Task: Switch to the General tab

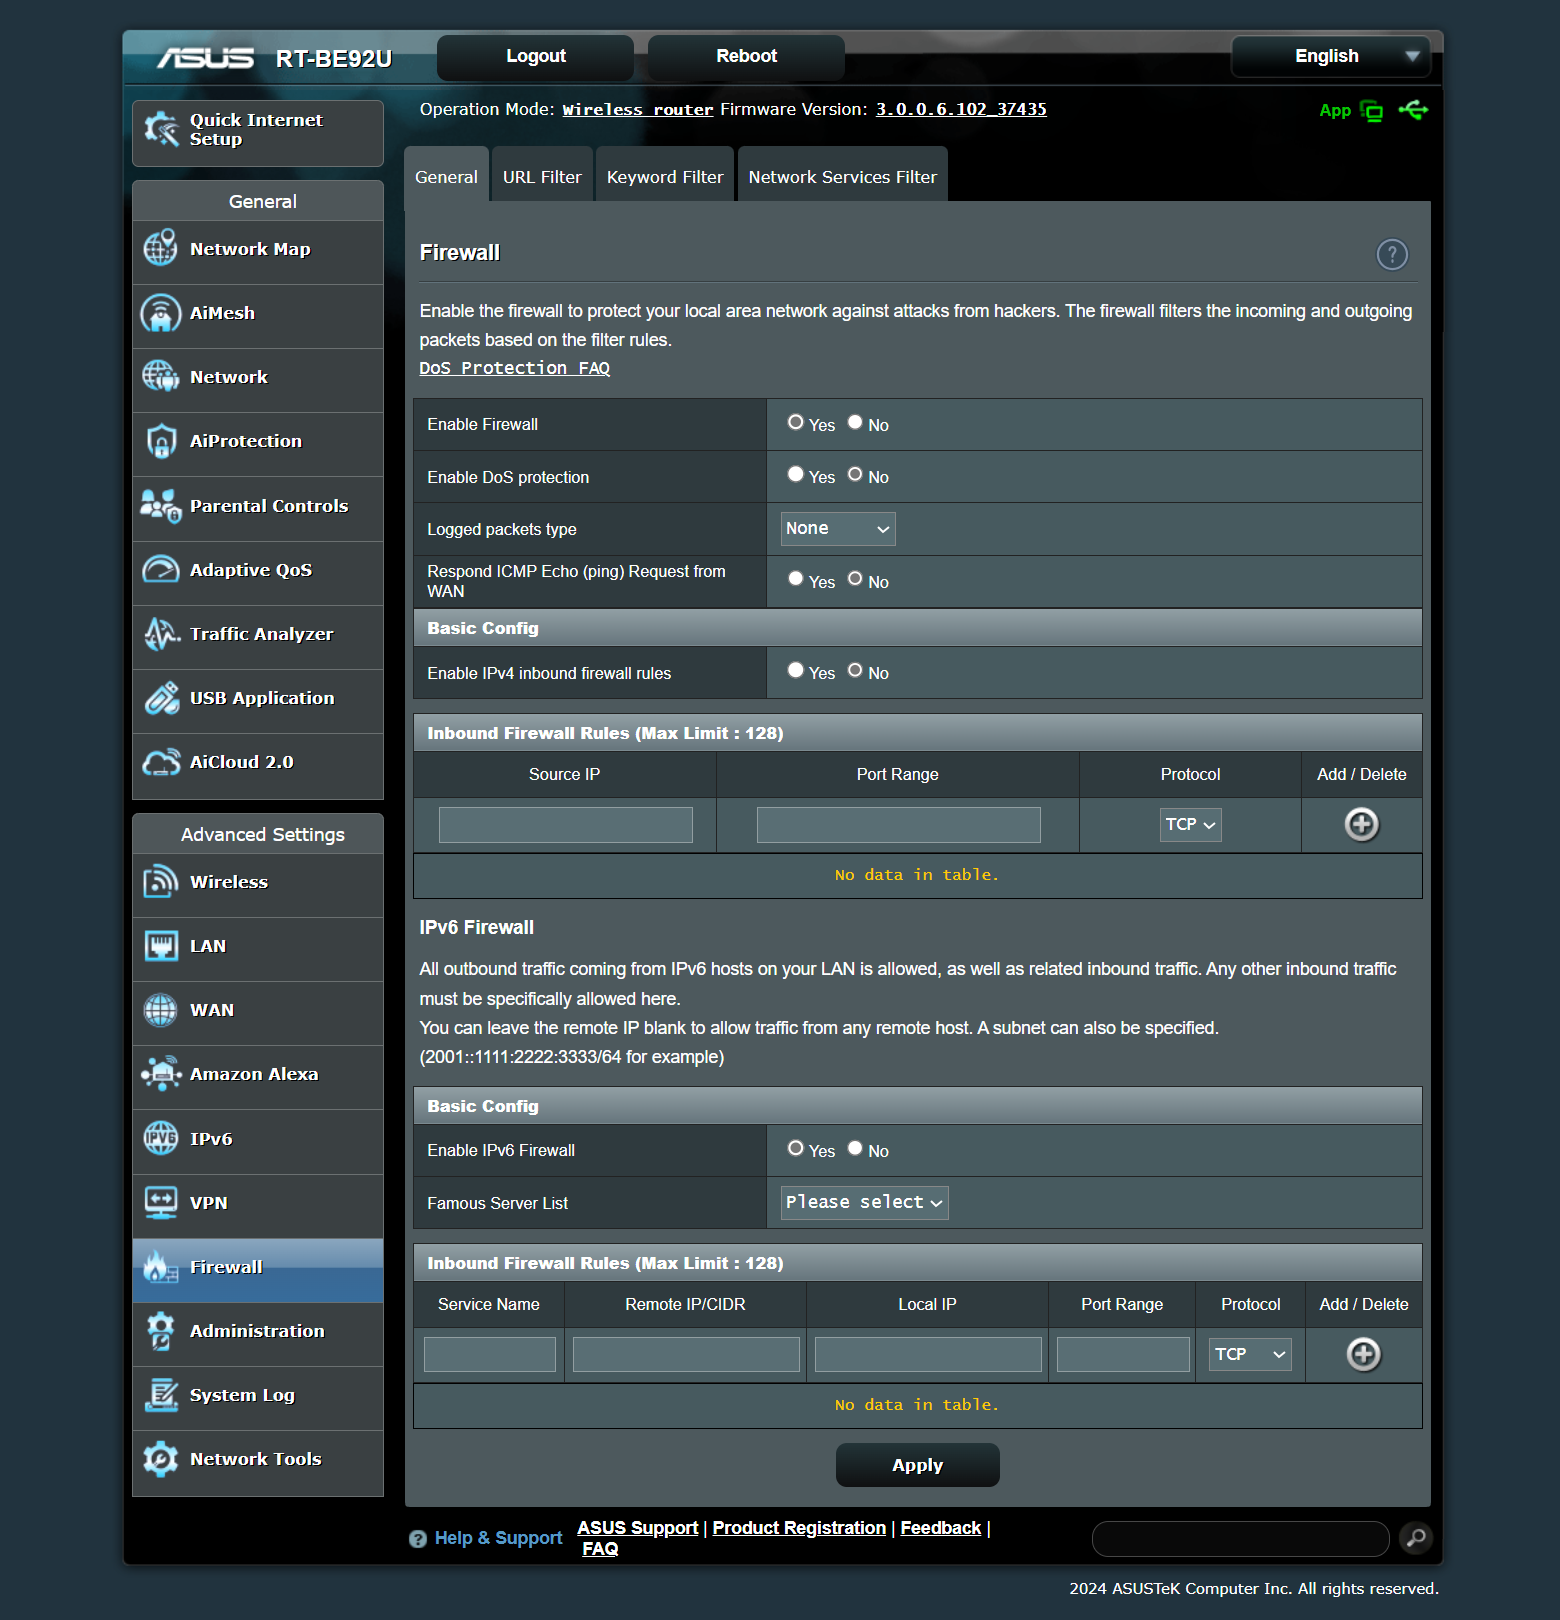Action: pyautogui.click(x=446, y=176)
